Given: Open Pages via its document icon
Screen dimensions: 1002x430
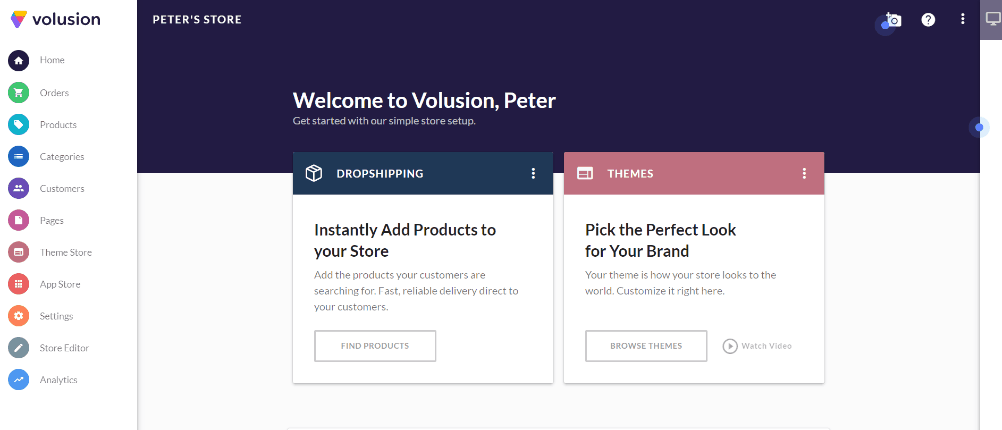Looking at the screenshot, I should click(19, 220).
